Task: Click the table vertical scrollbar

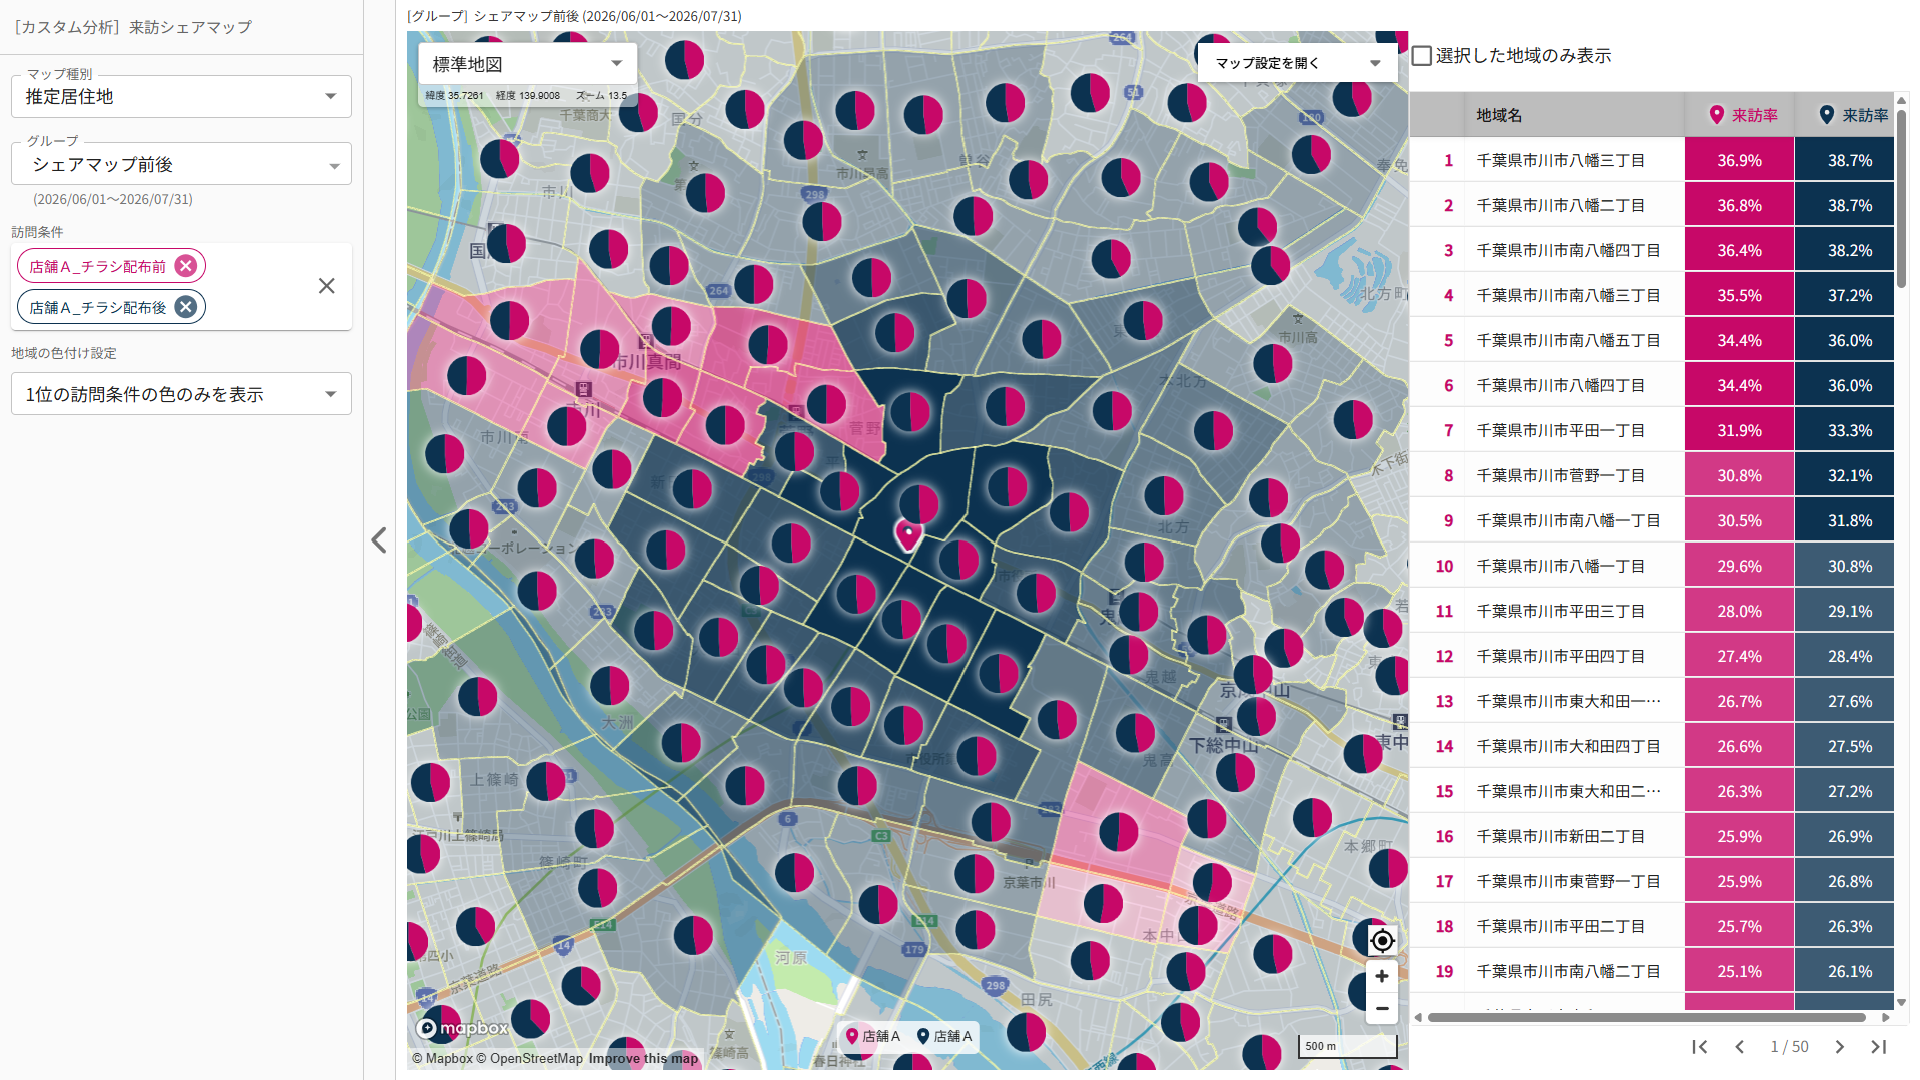Action: (x=1901, y=198)
